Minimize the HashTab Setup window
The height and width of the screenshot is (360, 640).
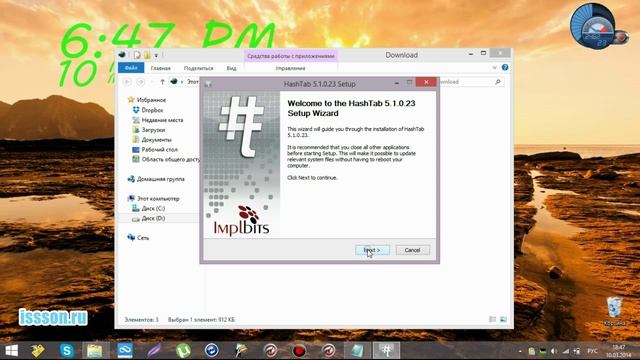click(x=396, y=83)
